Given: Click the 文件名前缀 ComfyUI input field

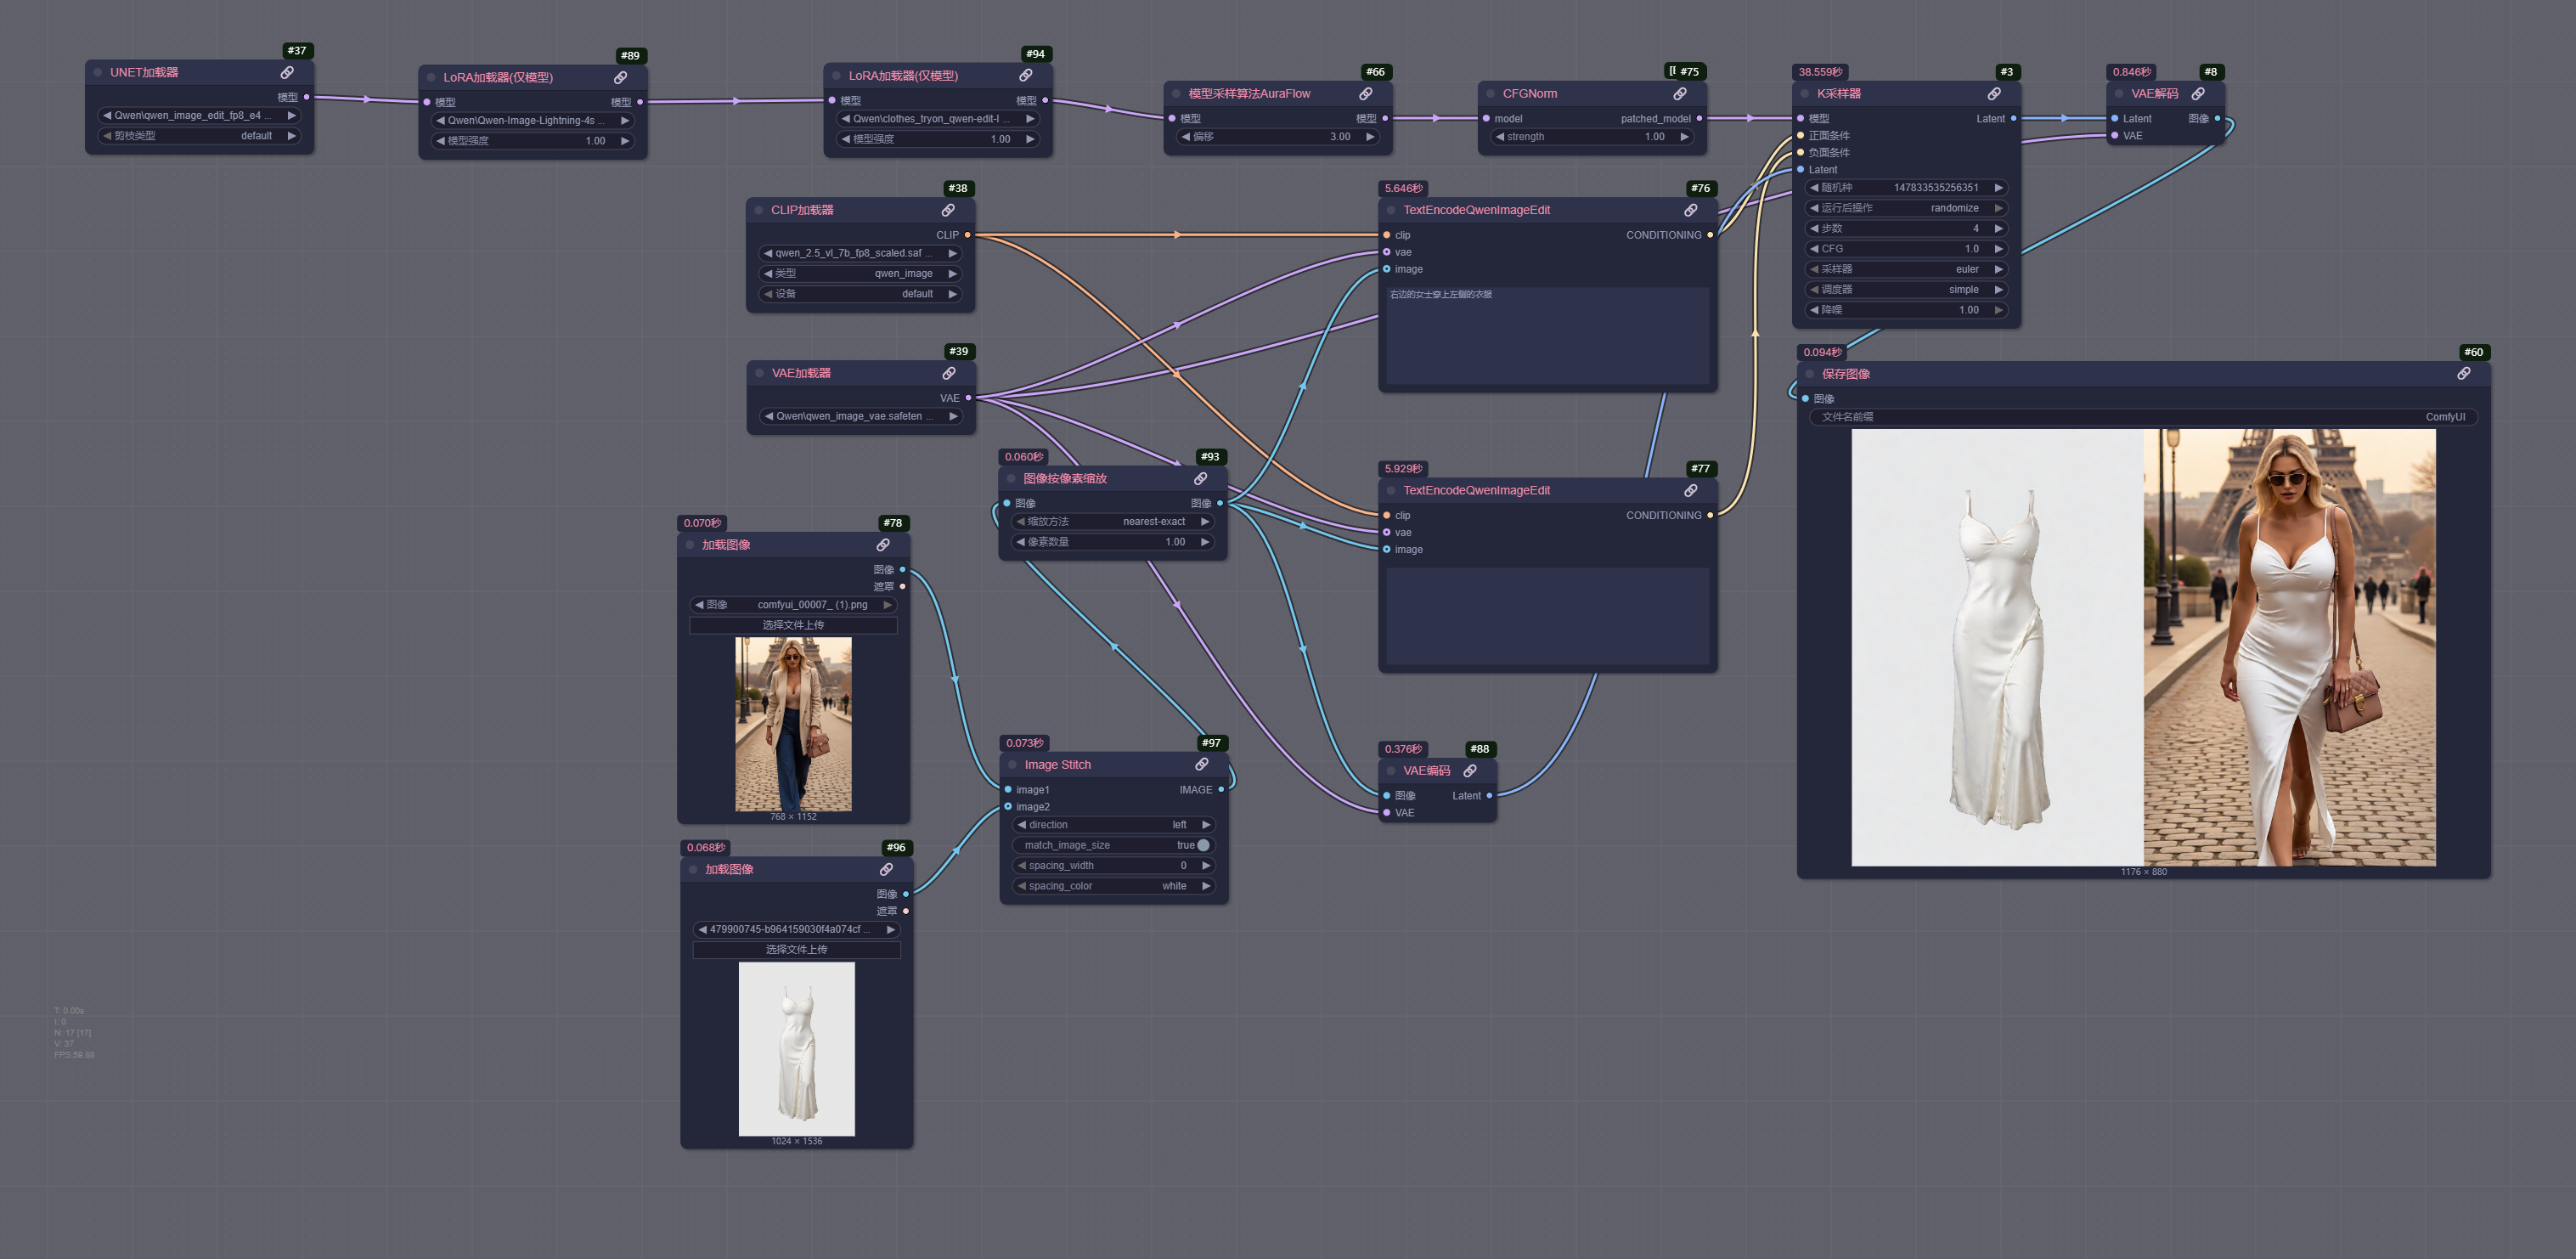Looking at the screenshot, I should coord(2143,418).
